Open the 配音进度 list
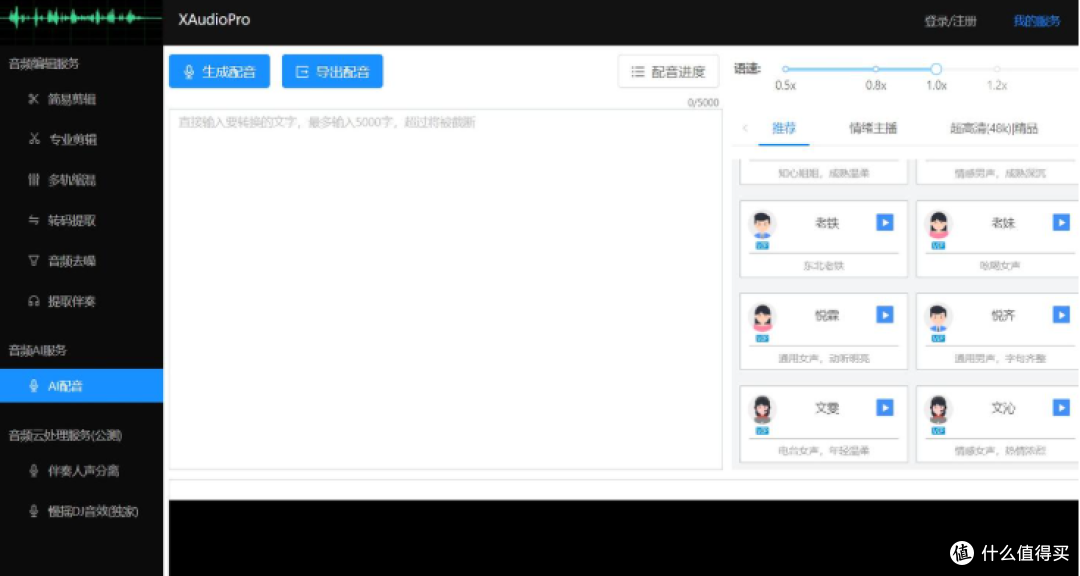The width and height of the screenshot is (1080, 576). (668, 72)
